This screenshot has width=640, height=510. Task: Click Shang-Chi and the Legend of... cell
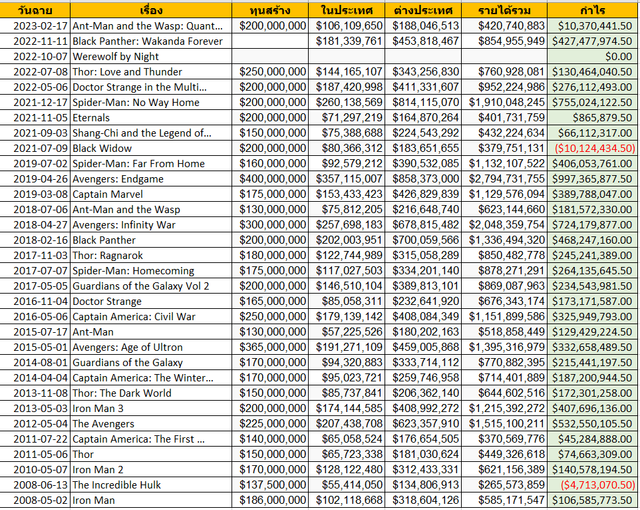coord(151,133)
